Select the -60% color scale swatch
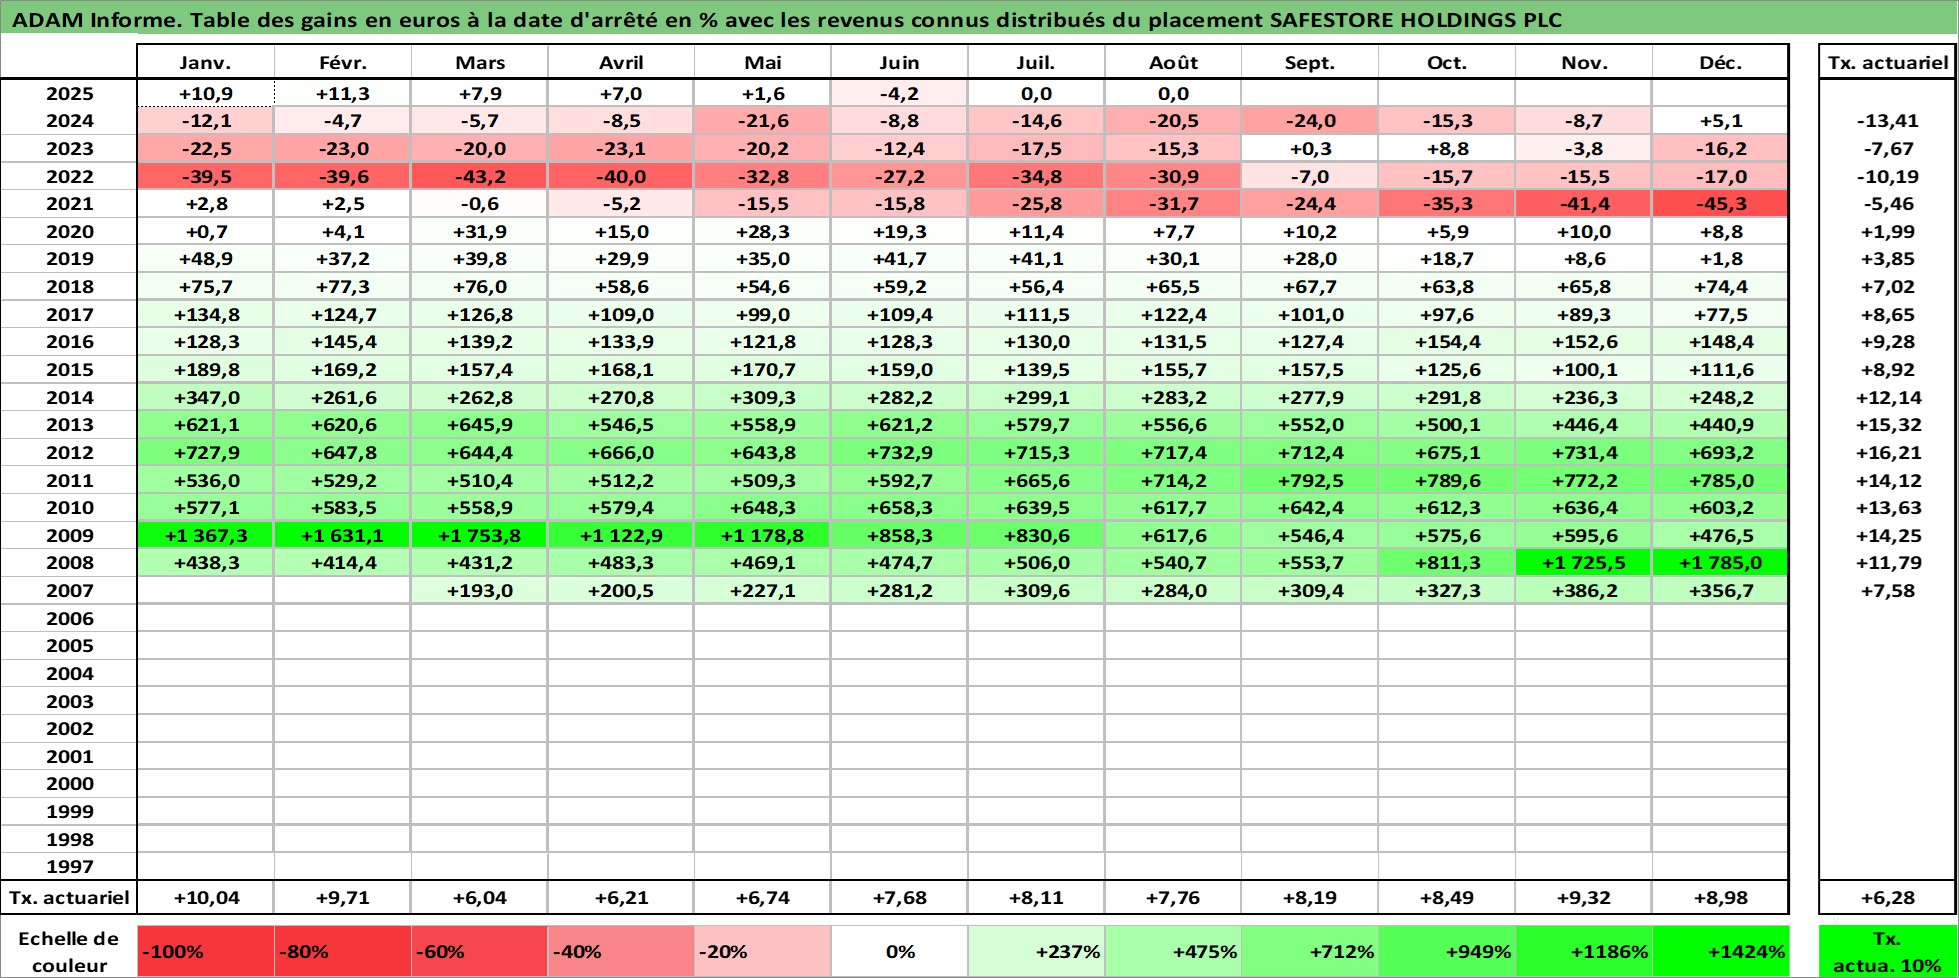Screen dimensions: 1959x978 [479, 952]
